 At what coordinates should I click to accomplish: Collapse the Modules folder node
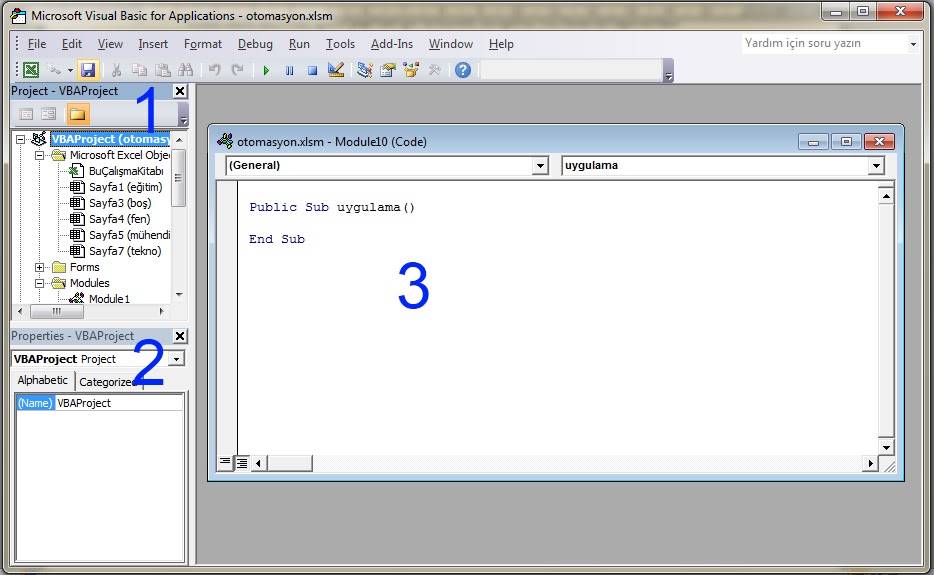coord(39,283)
